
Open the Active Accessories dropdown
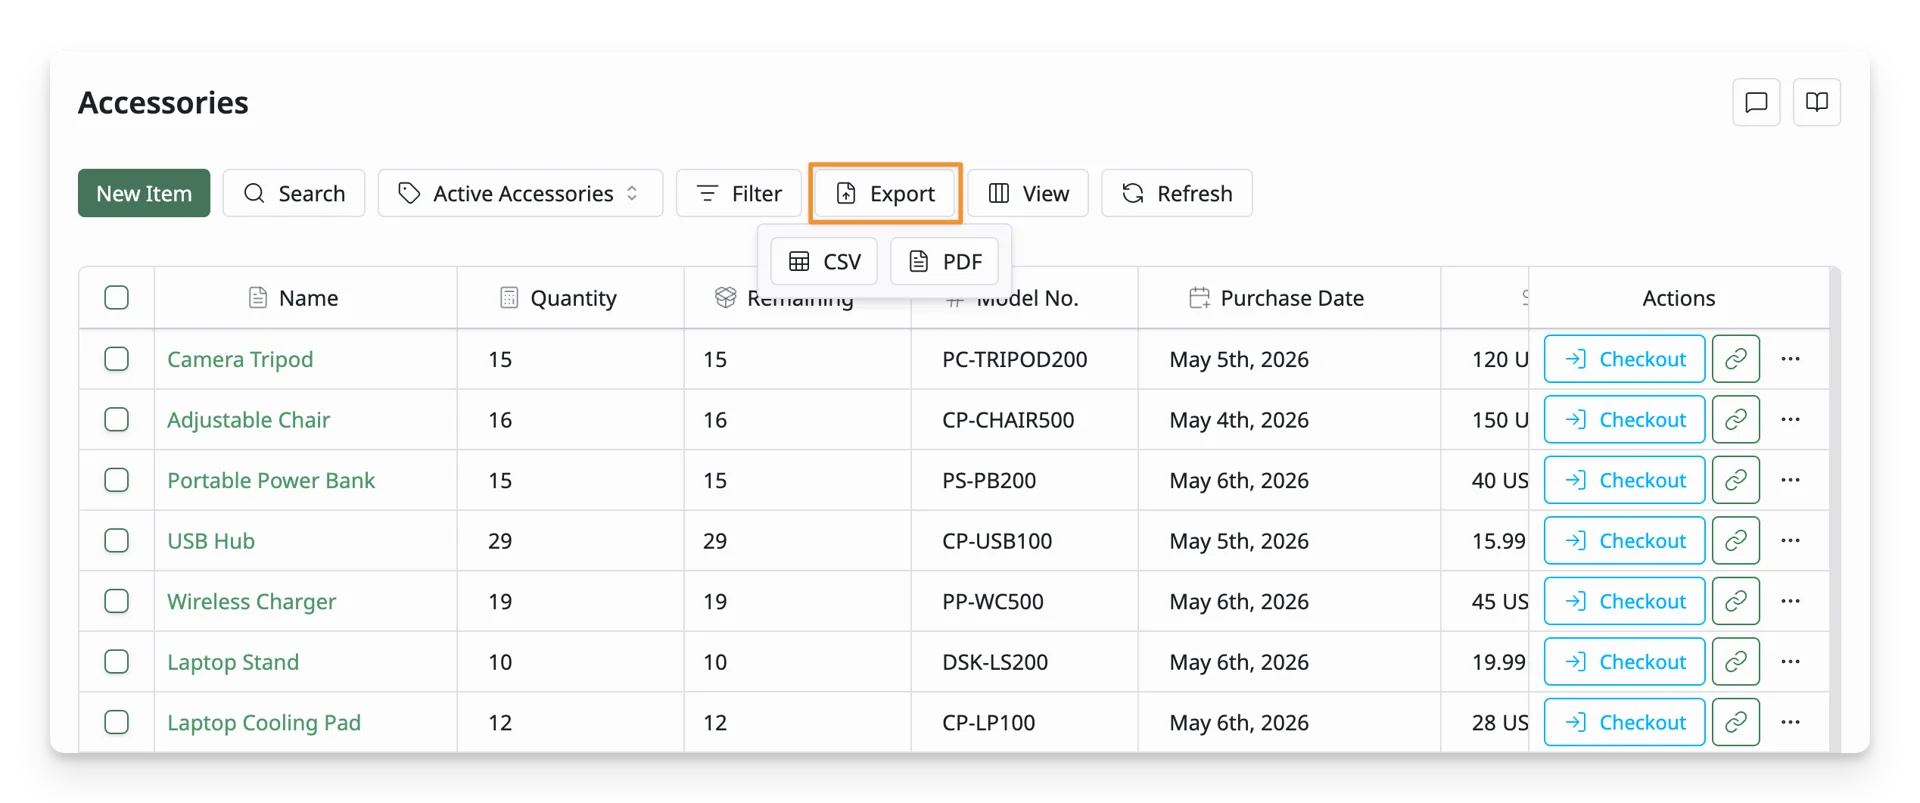520,193
